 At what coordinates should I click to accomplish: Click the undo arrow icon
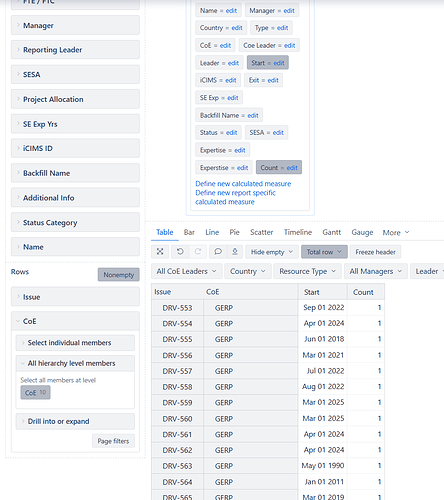coord(180,252)
